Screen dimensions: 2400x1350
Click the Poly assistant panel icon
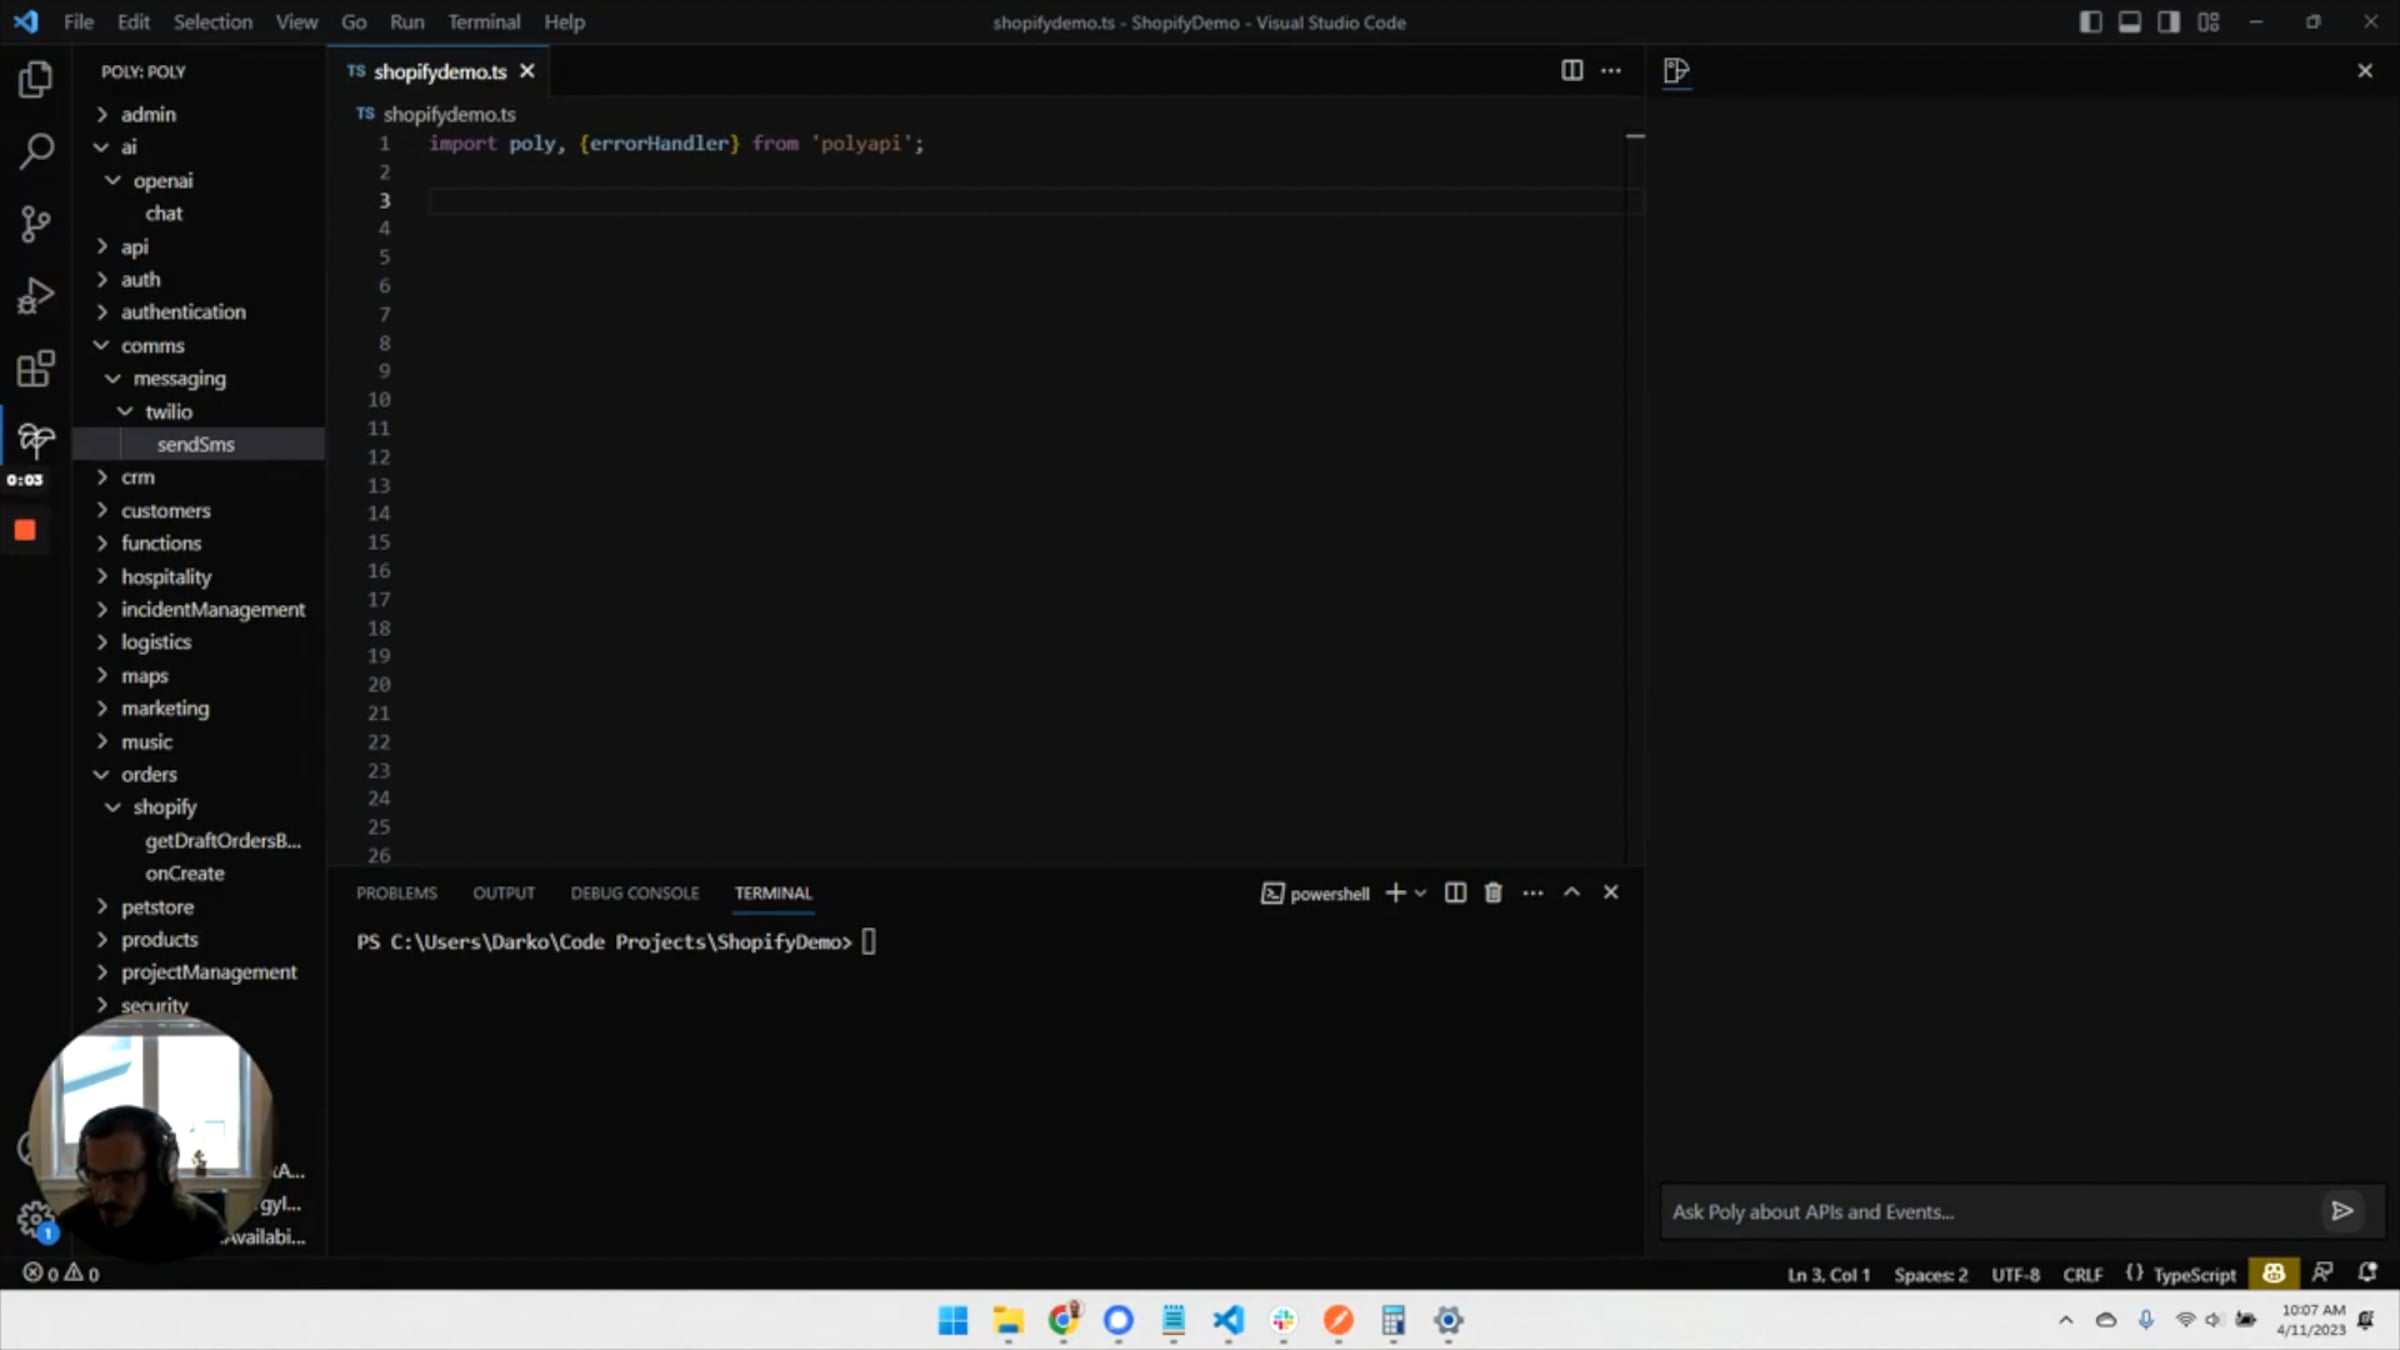pyautogui.click(x=1677, y=70)
